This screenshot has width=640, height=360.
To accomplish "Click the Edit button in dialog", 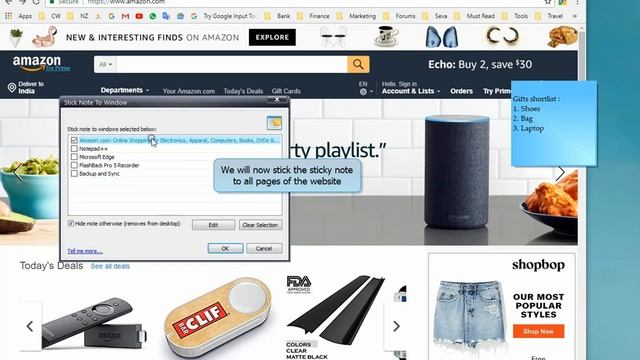I will point(213,225).
